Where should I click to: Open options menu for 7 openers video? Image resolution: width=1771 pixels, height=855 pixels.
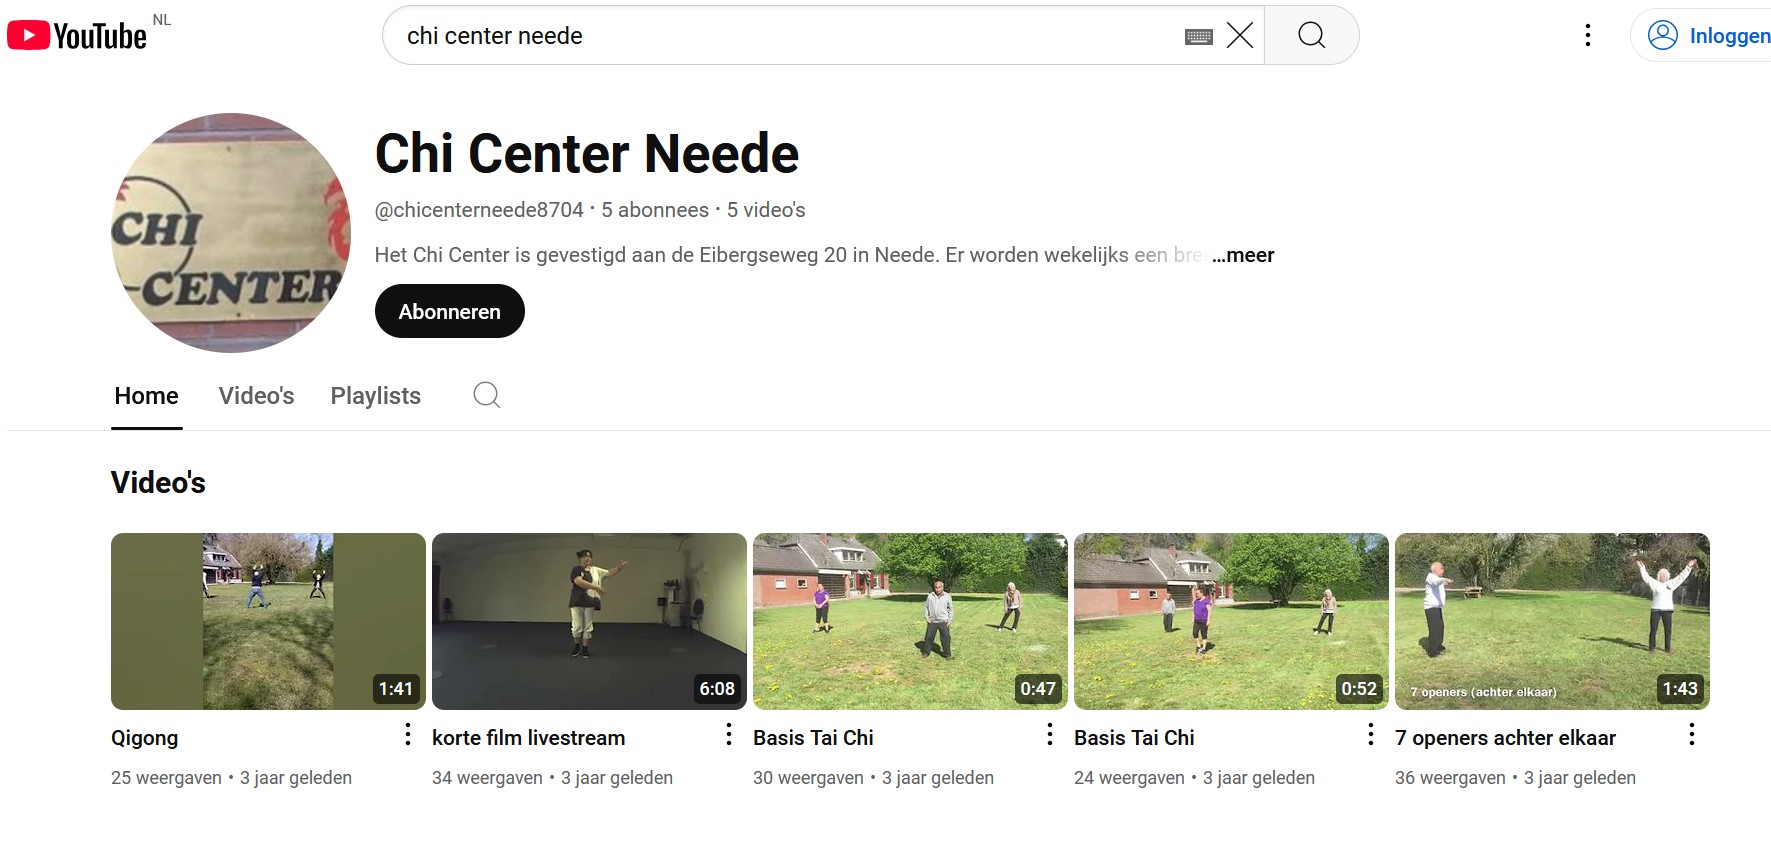1691,735
